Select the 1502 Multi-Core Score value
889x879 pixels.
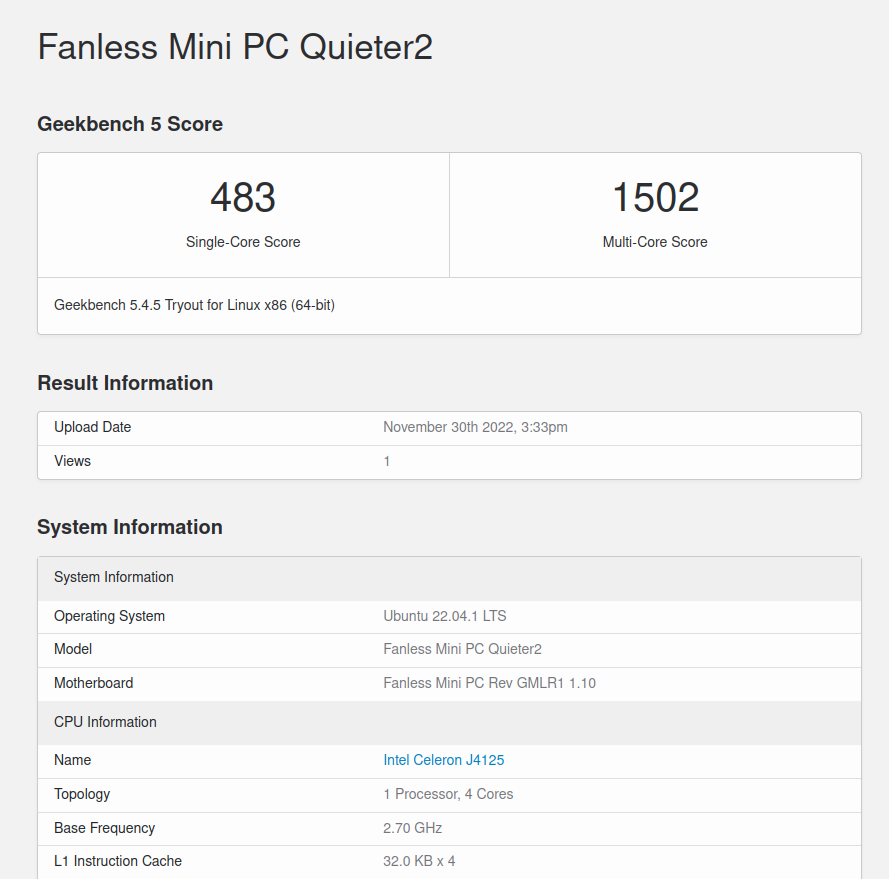point(655,197)
